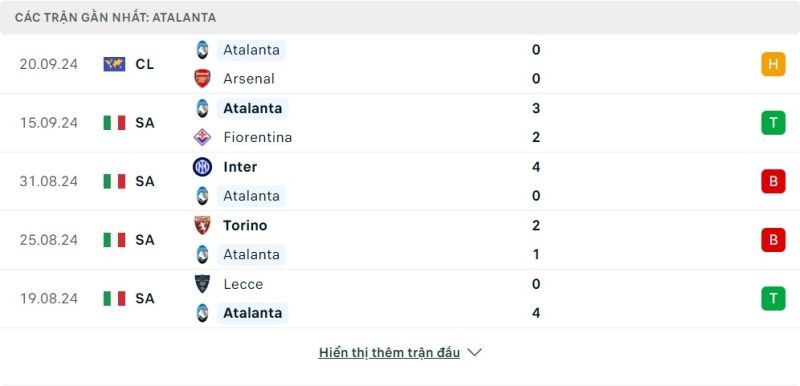Viewport: 800px width, 386px height.
Task: Open the Torino team name link
Action: (245, 225)
